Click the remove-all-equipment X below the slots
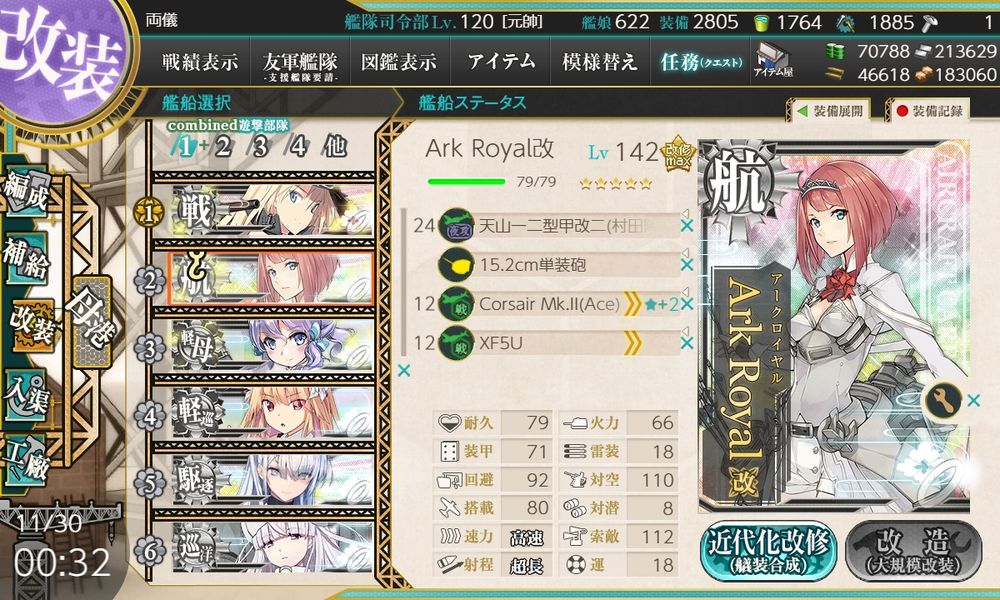 (404, 370)
